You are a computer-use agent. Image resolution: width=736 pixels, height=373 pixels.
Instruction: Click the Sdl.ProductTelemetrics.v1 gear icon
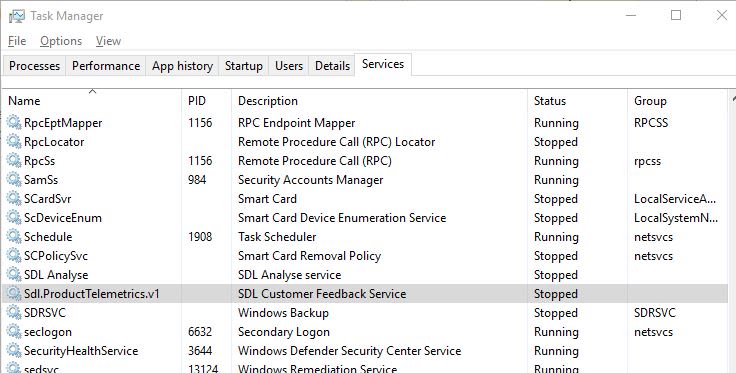[x=14, y=294]
